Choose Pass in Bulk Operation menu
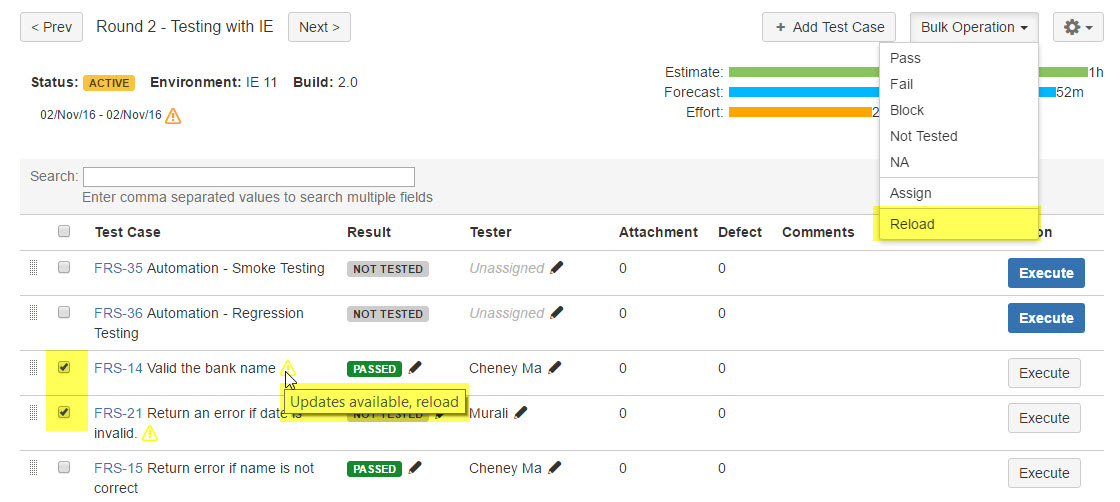 coord(905,58)
